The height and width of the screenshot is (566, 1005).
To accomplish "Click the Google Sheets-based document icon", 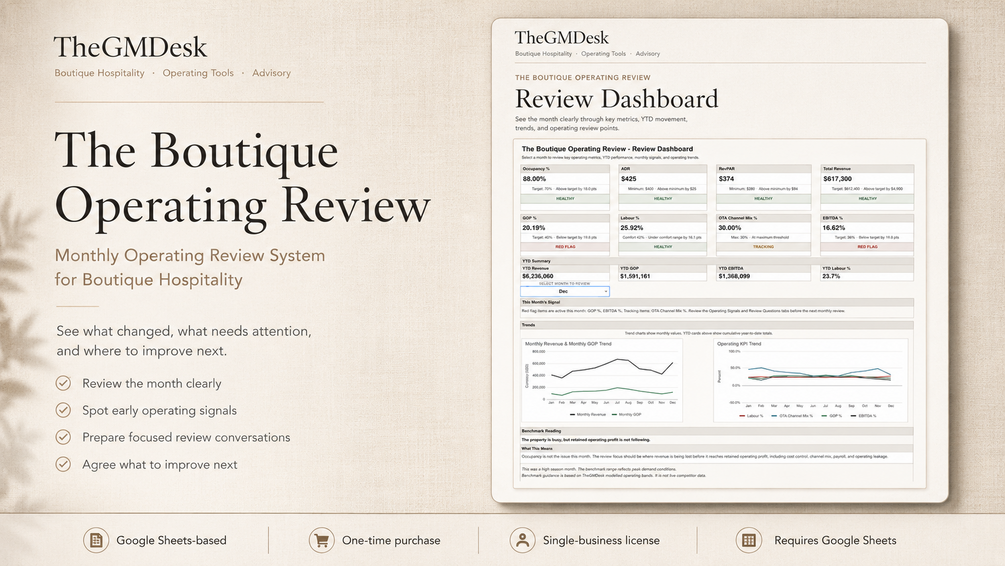I will pyautogui.click(x=96, y=540).
